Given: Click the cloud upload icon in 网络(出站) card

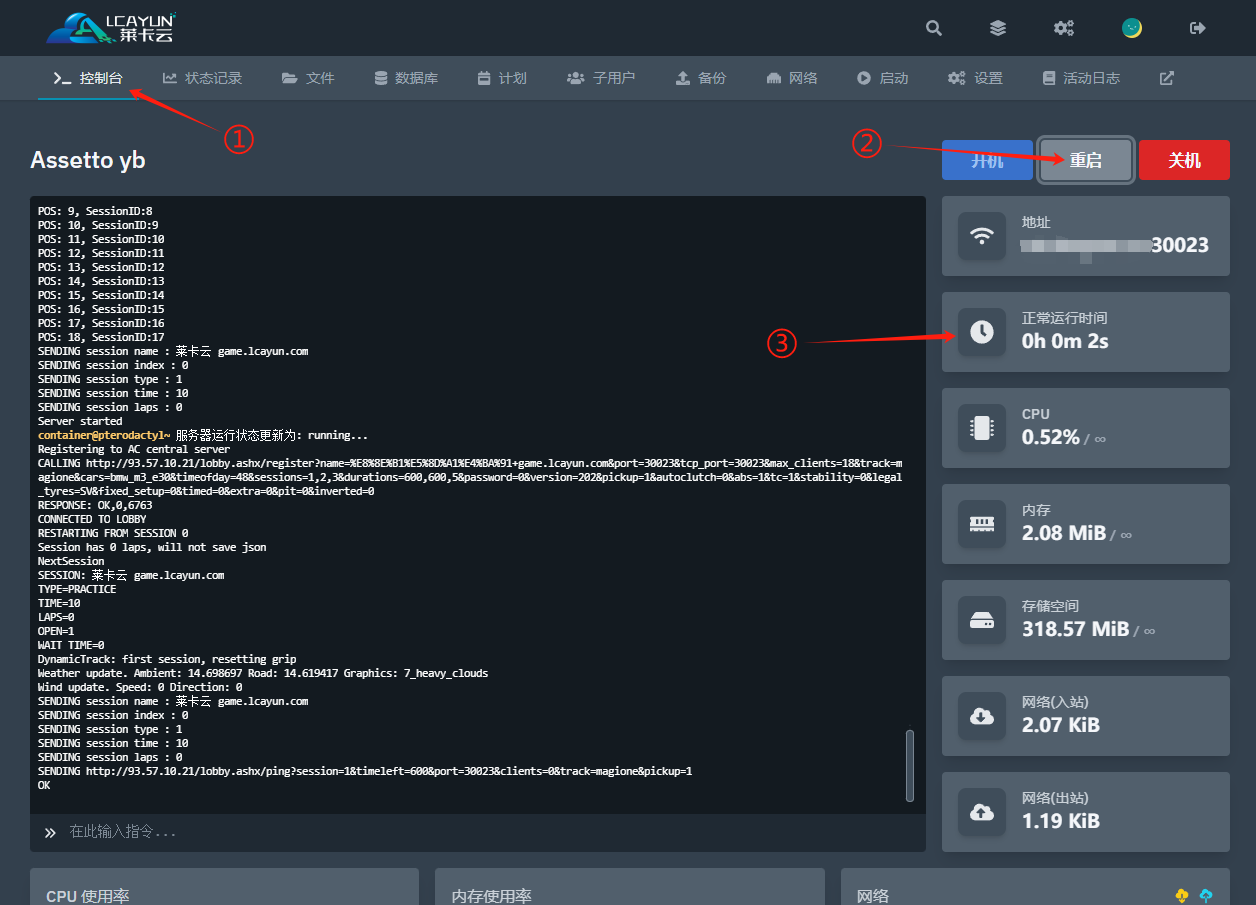Looking at the screenshot, I should [982, 812].
